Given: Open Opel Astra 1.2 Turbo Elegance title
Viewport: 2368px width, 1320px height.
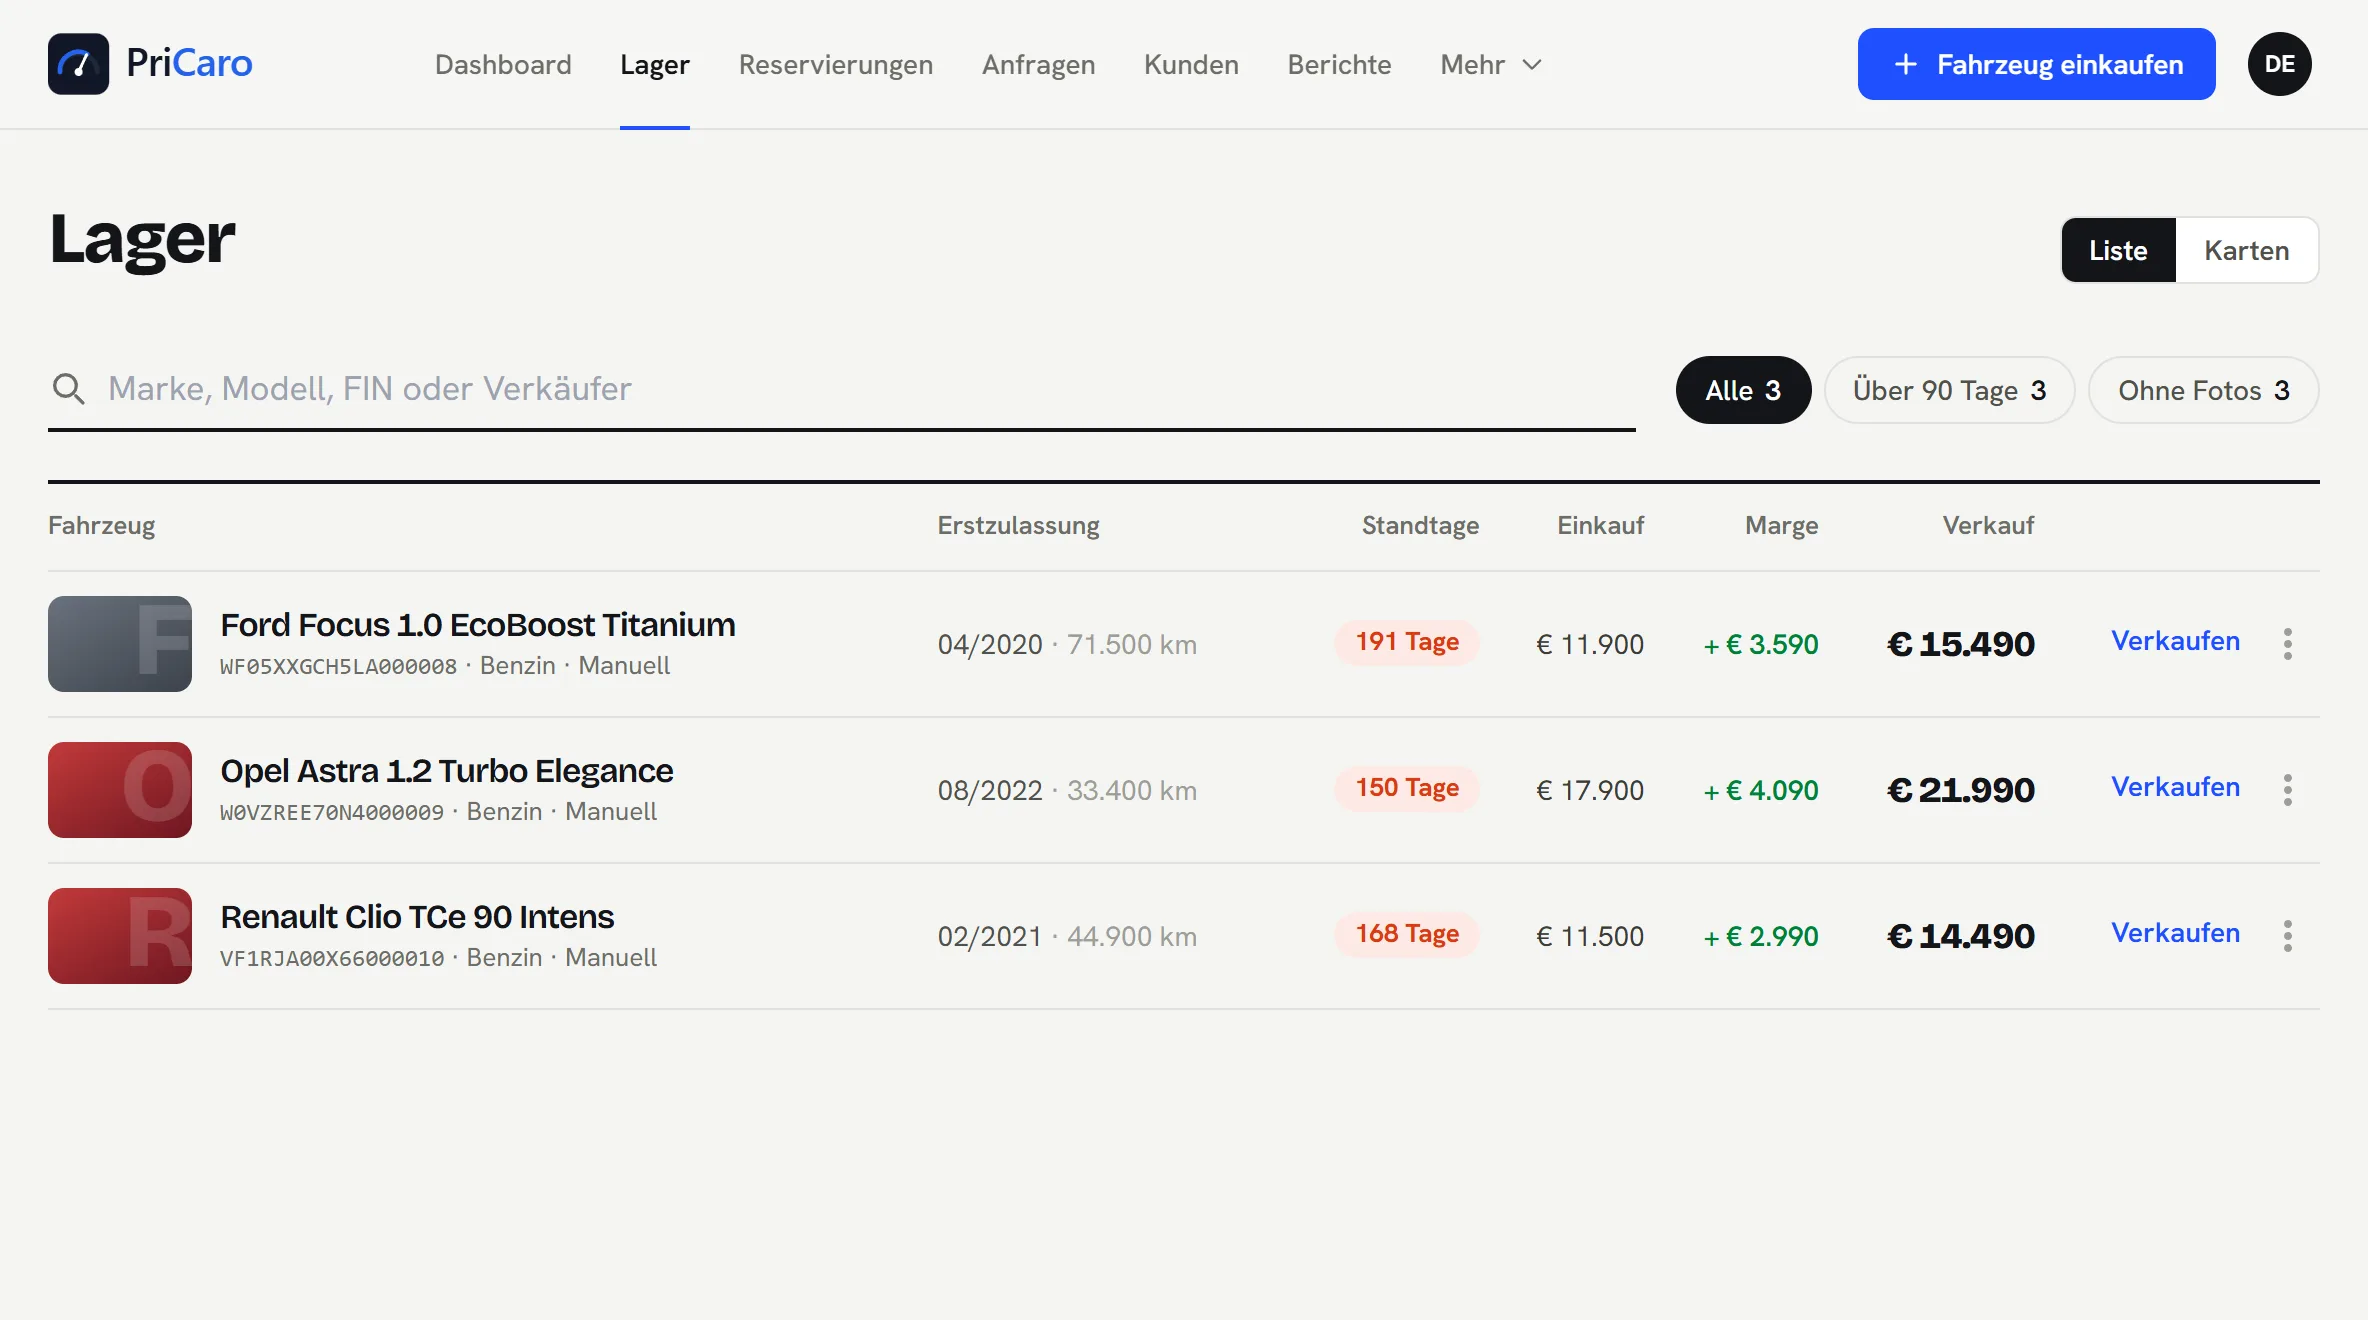Looking at the screenshot, I should 447,771.
